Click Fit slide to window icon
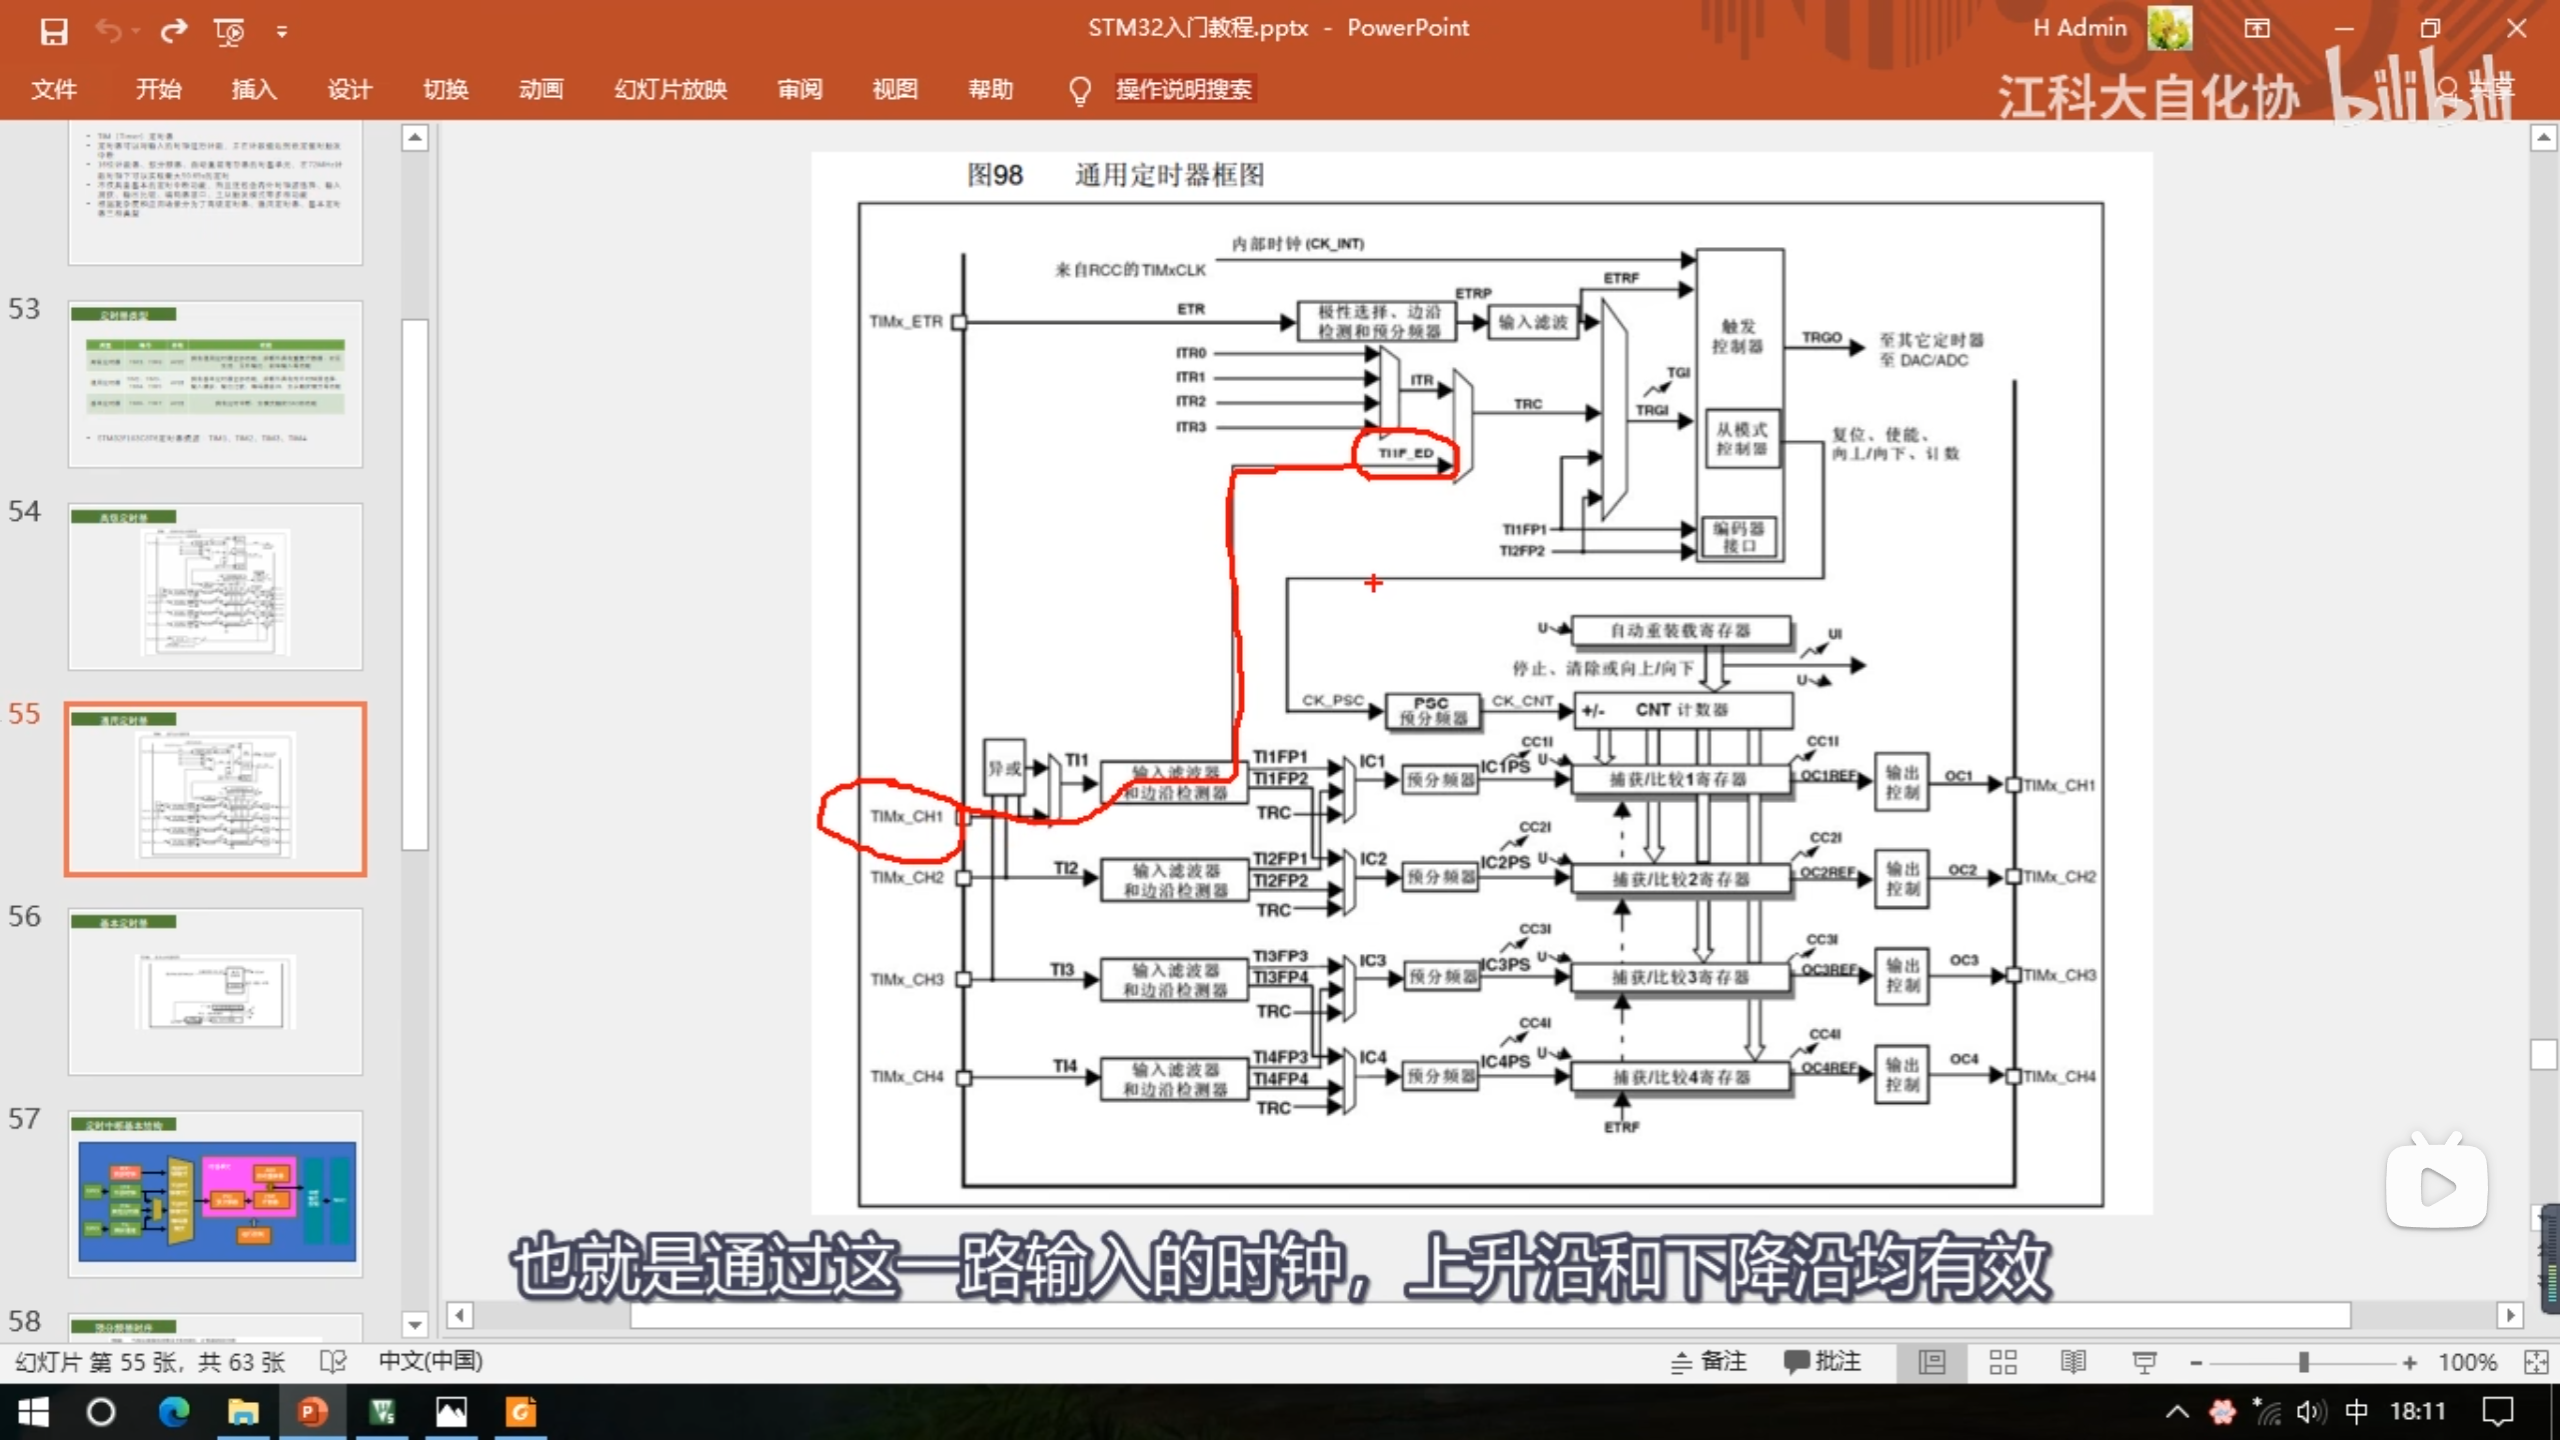Screen dimensions: 2560x1440 pyautogui.click(x=2536, y=1361)
